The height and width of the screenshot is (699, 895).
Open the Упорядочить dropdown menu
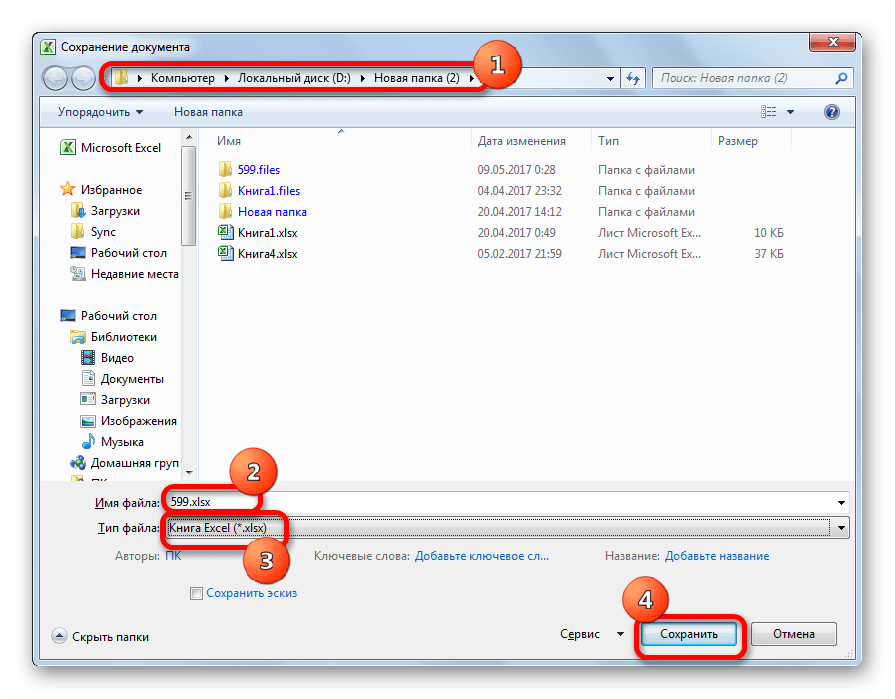(x=100, y=112)
